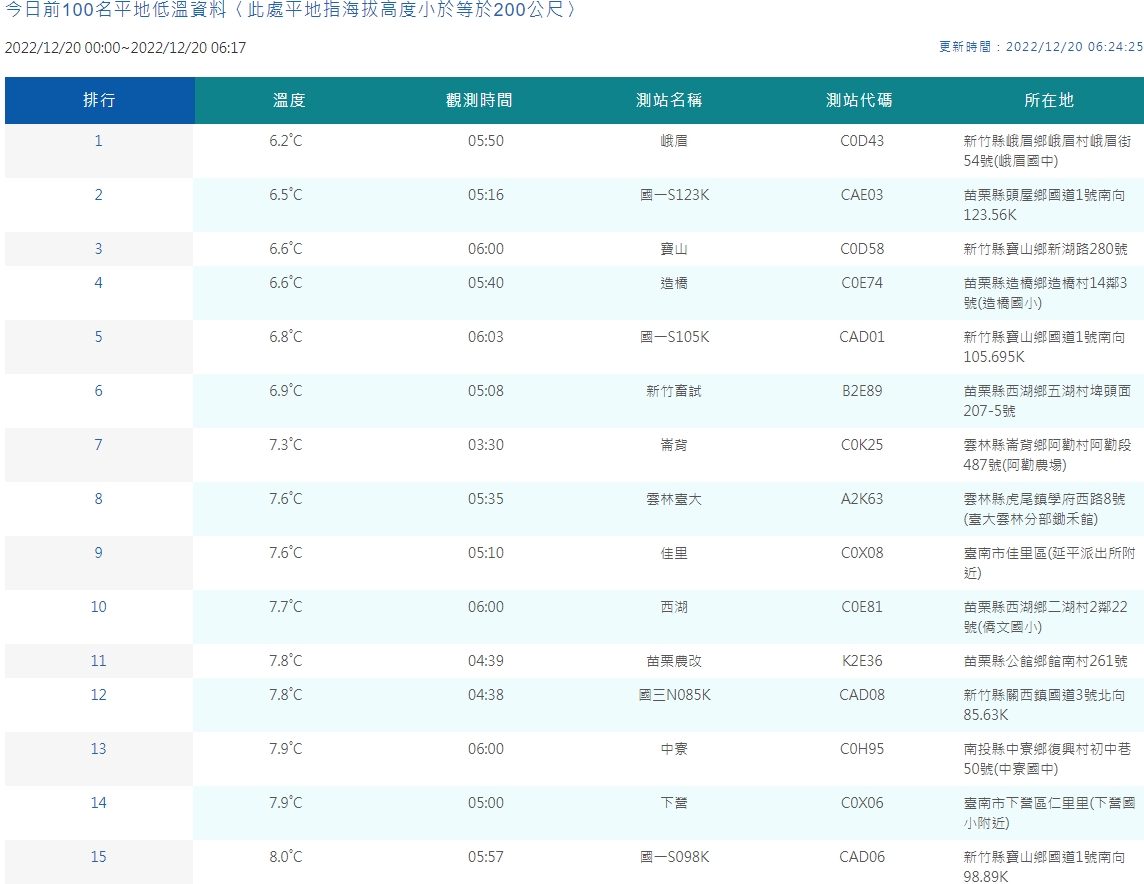Screen dimensions: 1144x884
Task: Click address 苗栗縣公館鄉館南村261號
Action: [1045, 661]
